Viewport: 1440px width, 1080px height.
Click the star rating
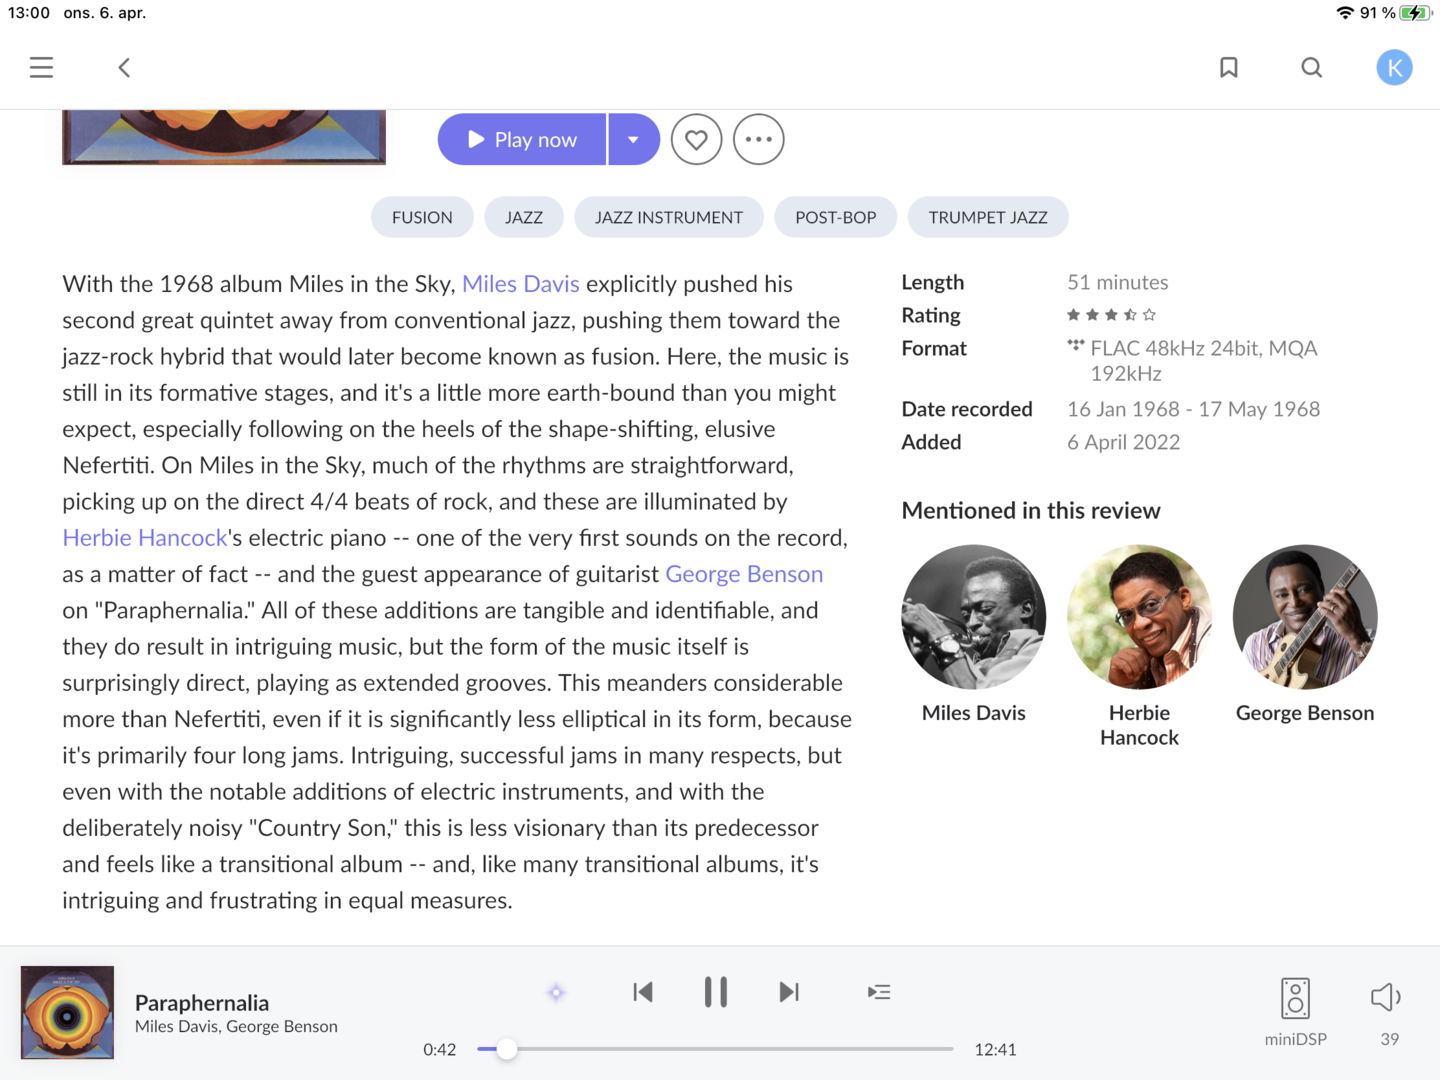pos(1111,315)
